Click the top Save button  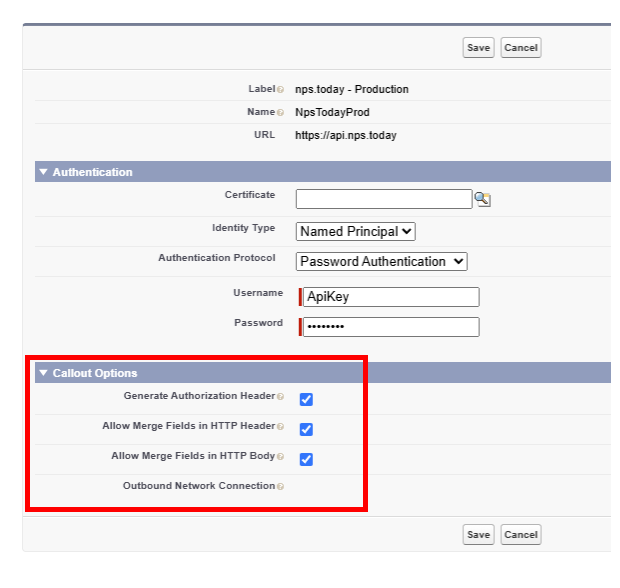pos(478,48)
